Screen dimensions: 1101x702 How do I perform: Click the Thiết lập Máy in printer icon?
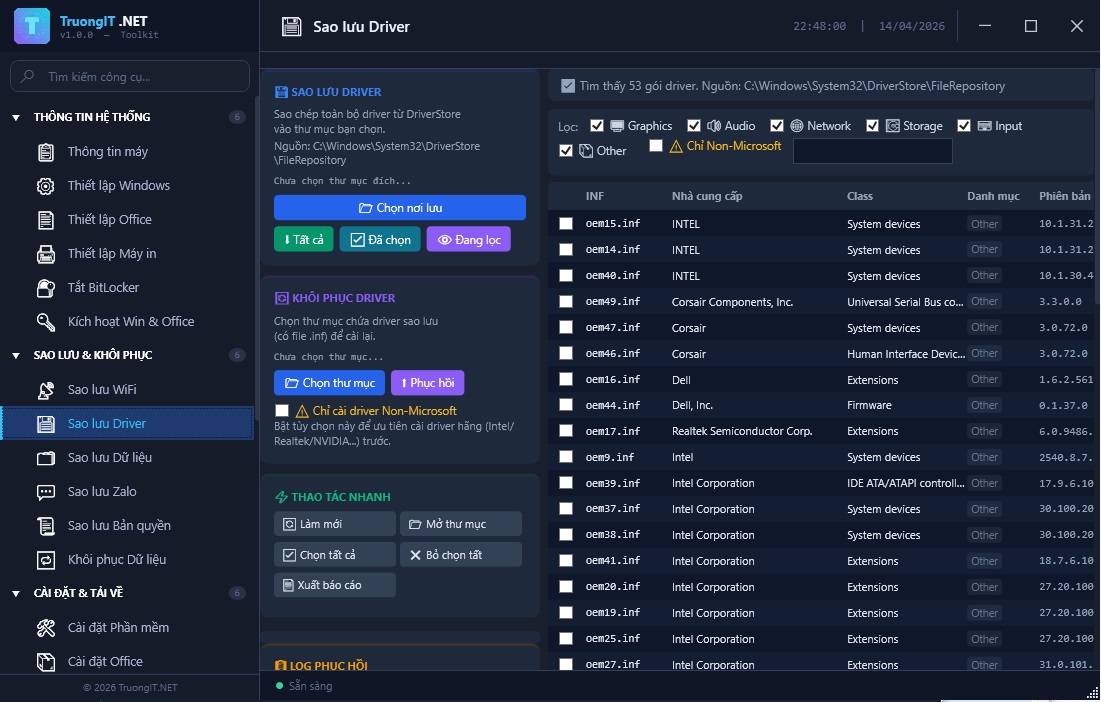click(x=46, y=254)
